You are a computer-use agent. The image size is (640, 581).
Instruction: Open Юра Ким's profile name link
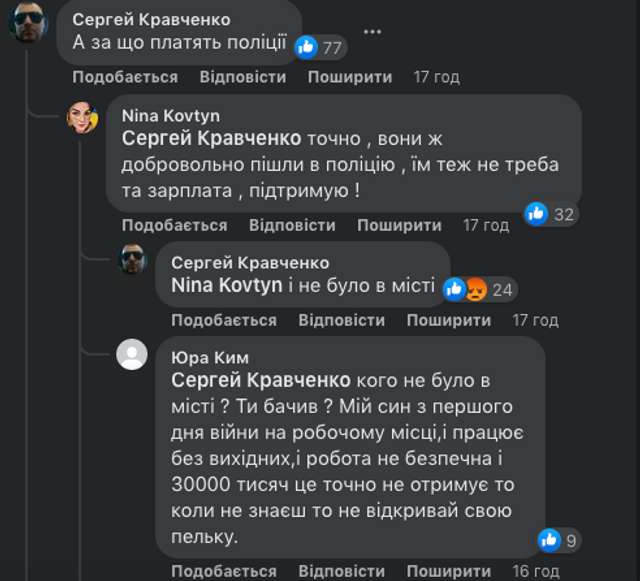pos(210,358)
